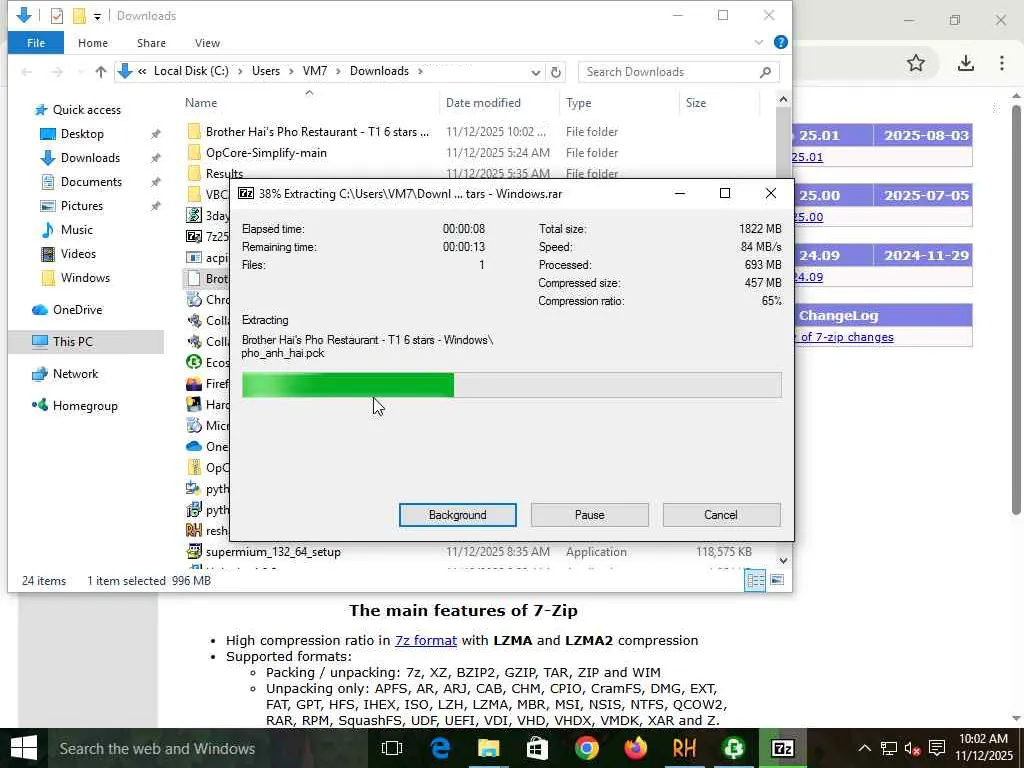Click the Search Downloads field
The height and width of the screenshot is (768, 1024).
679,72
